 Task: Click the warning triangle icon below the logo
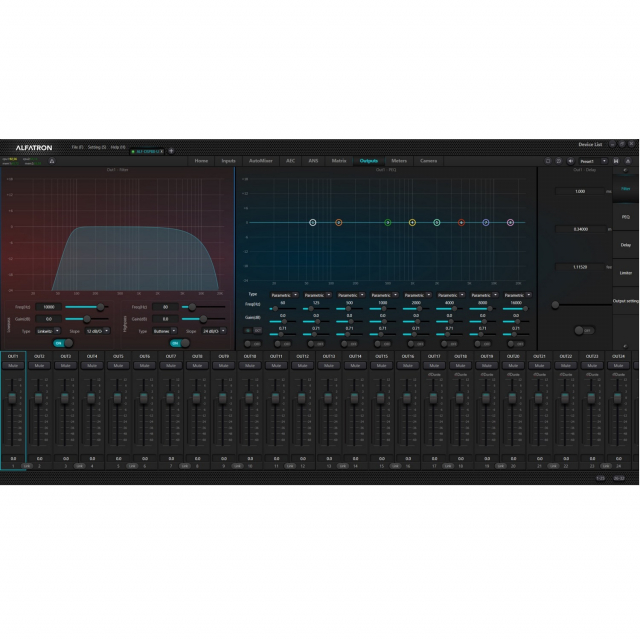(x=52, y=160)
